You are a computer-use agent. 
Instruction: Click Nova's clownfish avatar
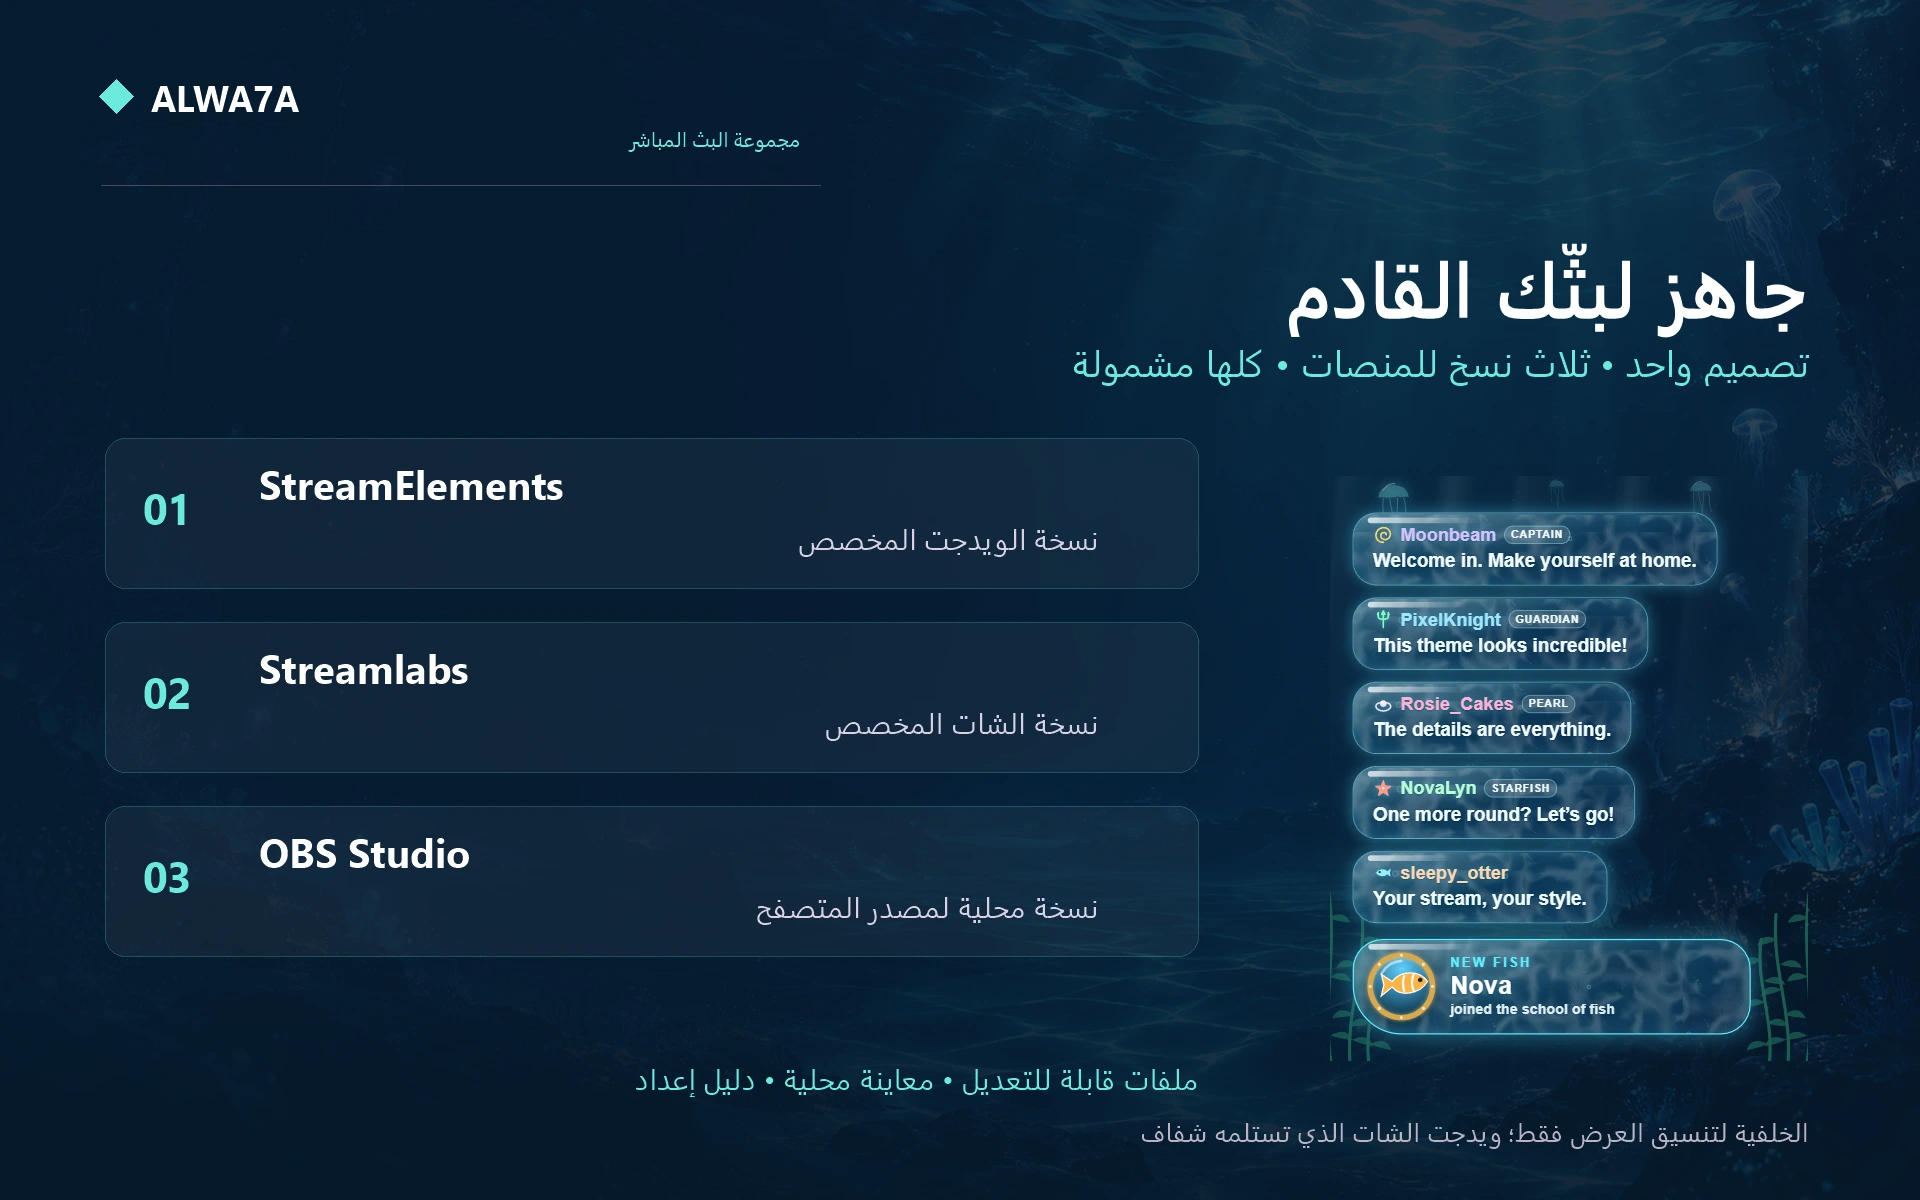(1402, 985)
